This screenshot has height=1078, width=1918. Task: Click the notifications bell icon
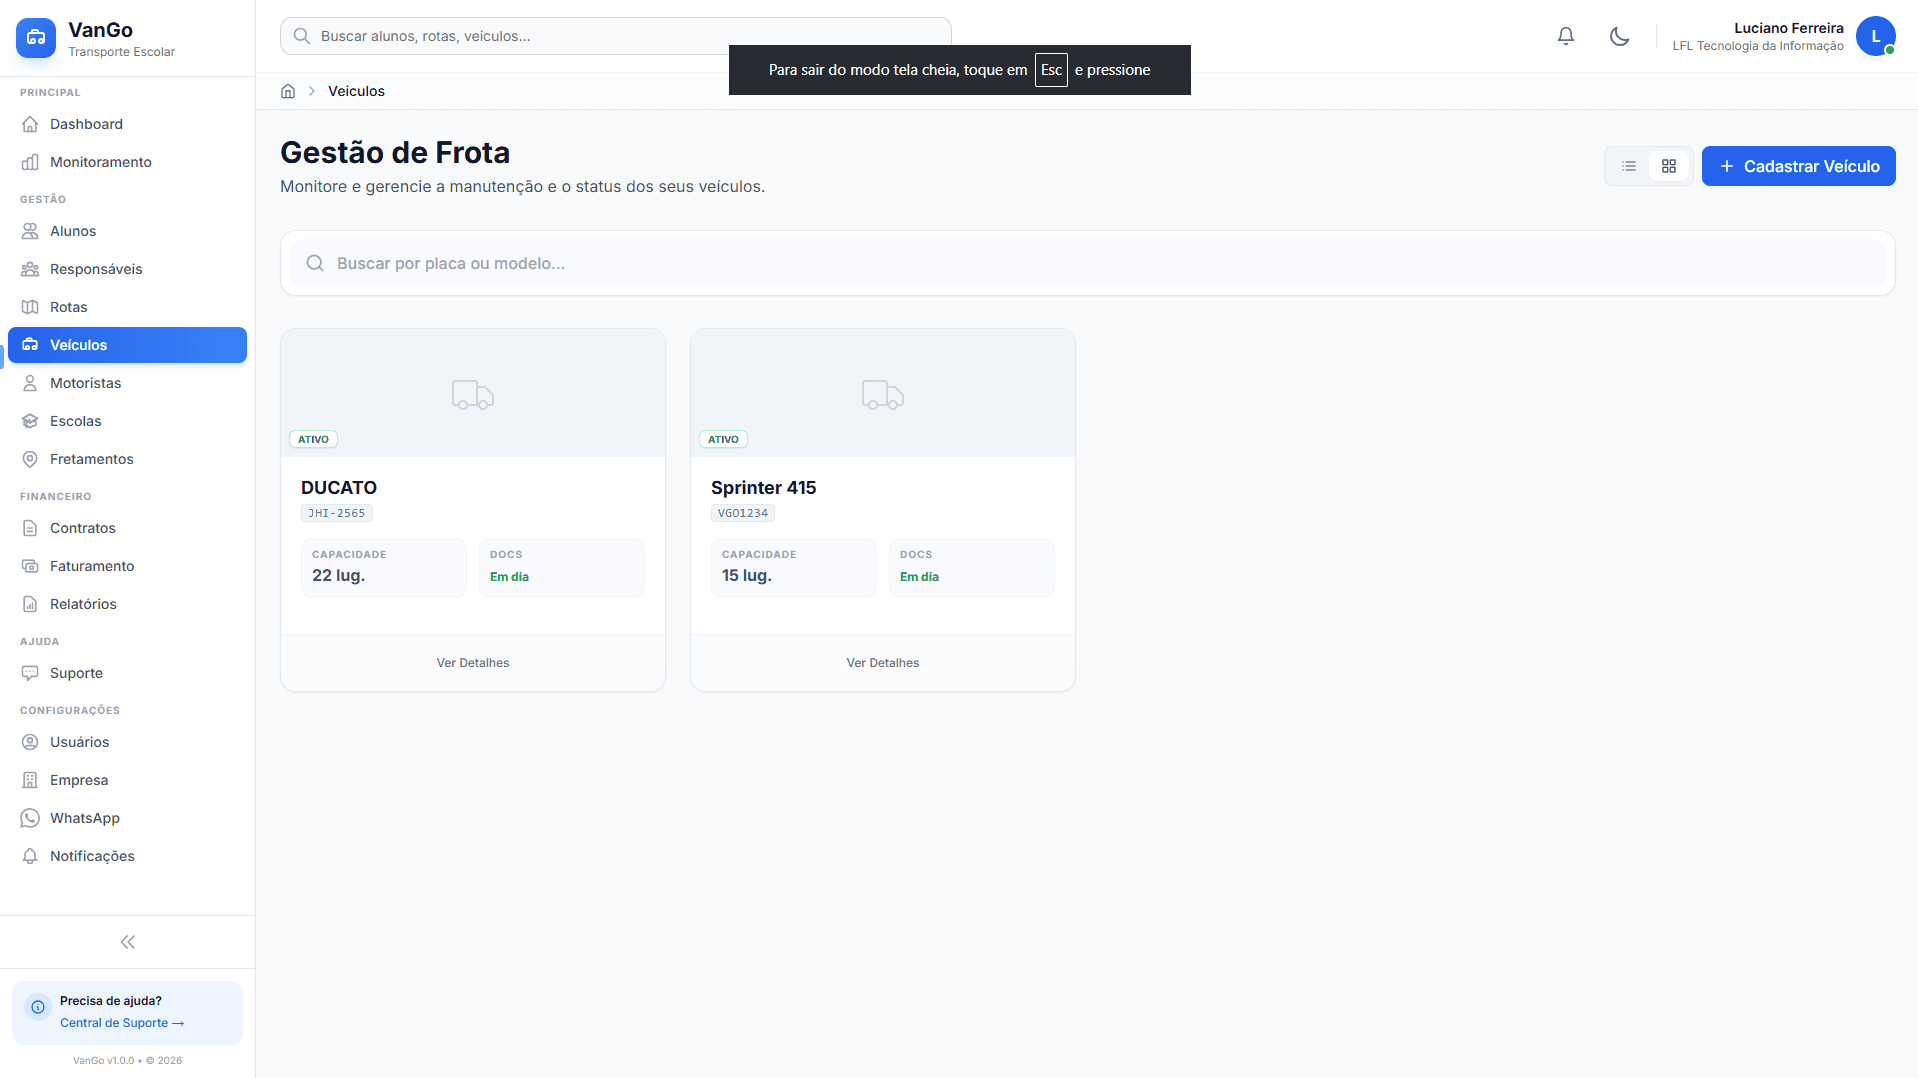[x=1565, y=36]
